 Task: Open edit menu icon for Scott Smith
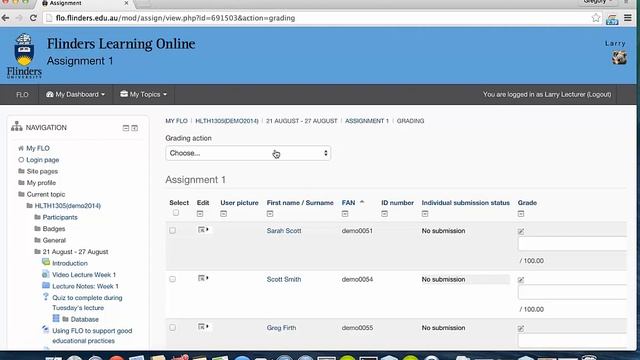coord(203,278)
